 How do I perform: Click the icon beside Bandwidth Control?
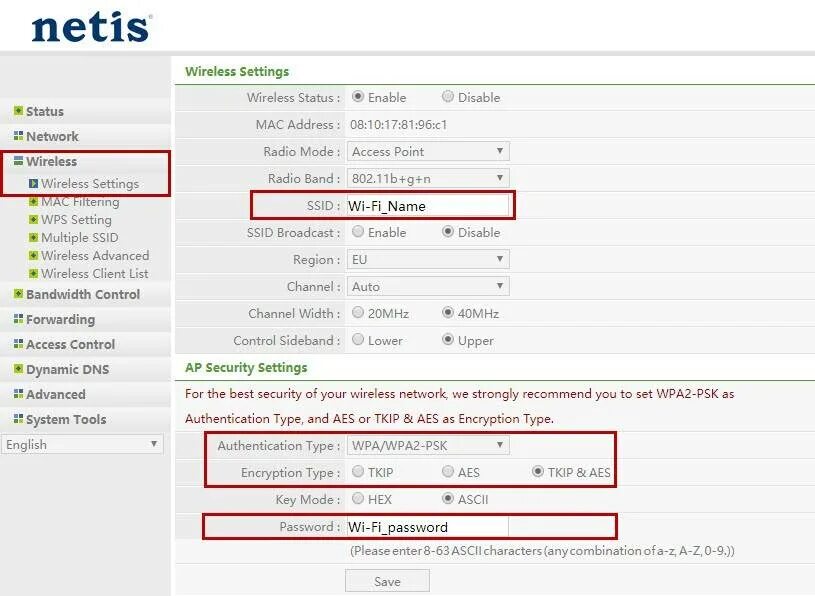coord(18,294)
